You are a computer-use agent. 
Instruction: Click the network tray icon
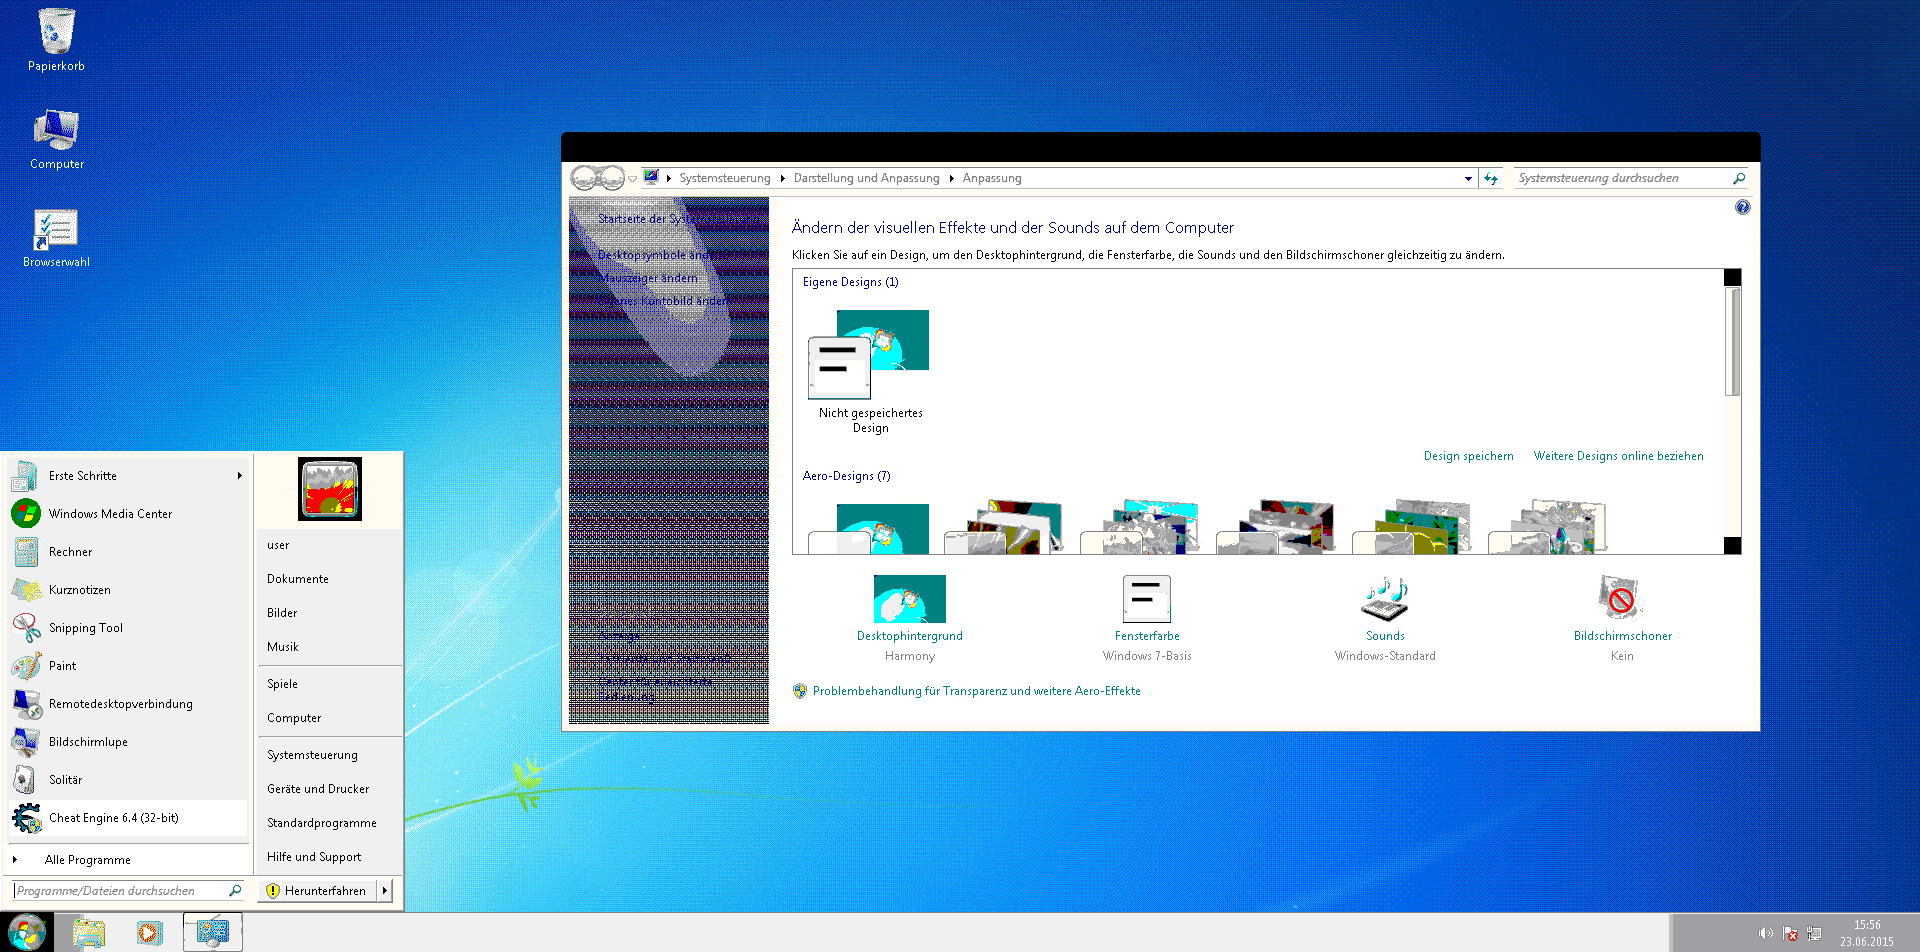pos(1814,933)
